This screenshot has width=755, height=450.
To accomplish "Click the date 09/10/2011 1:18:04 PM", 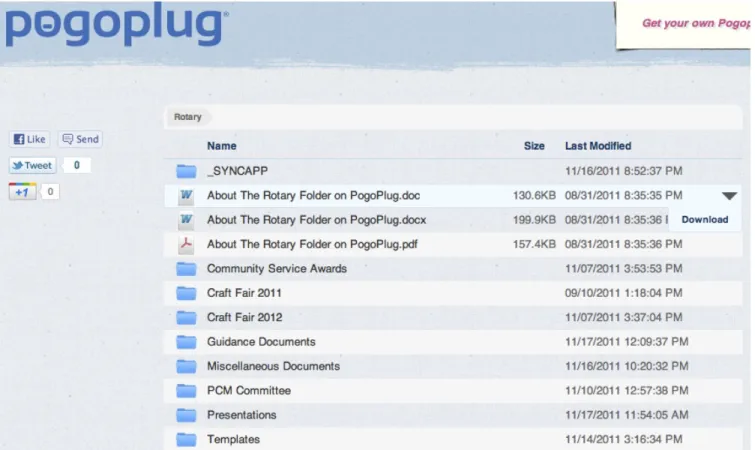I will click(x=624, y=293).
